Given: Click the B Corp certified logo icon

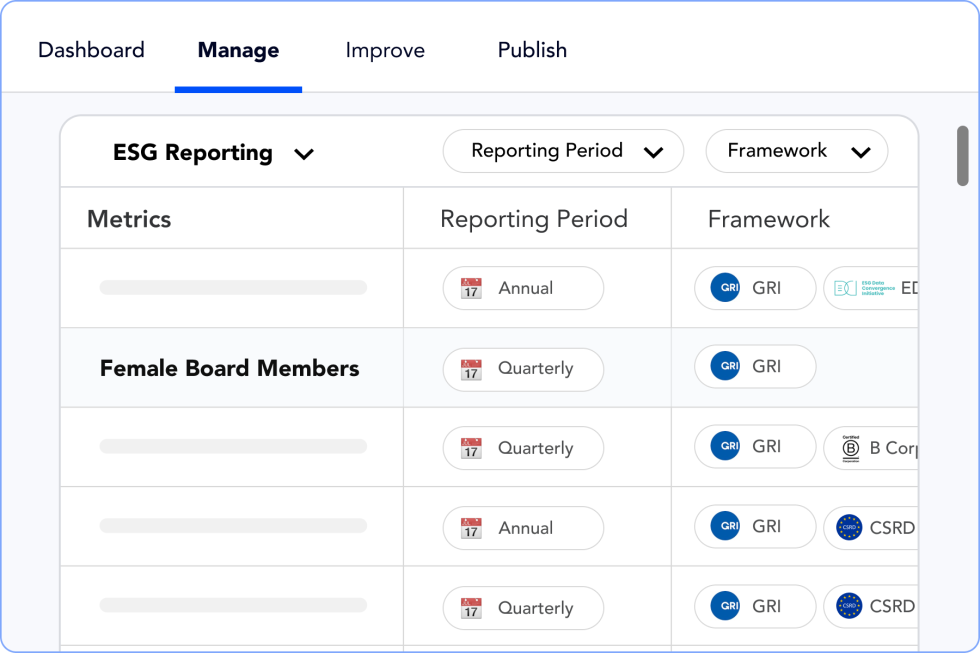Looking at the screenshot, I should click(x=850, y=448).
